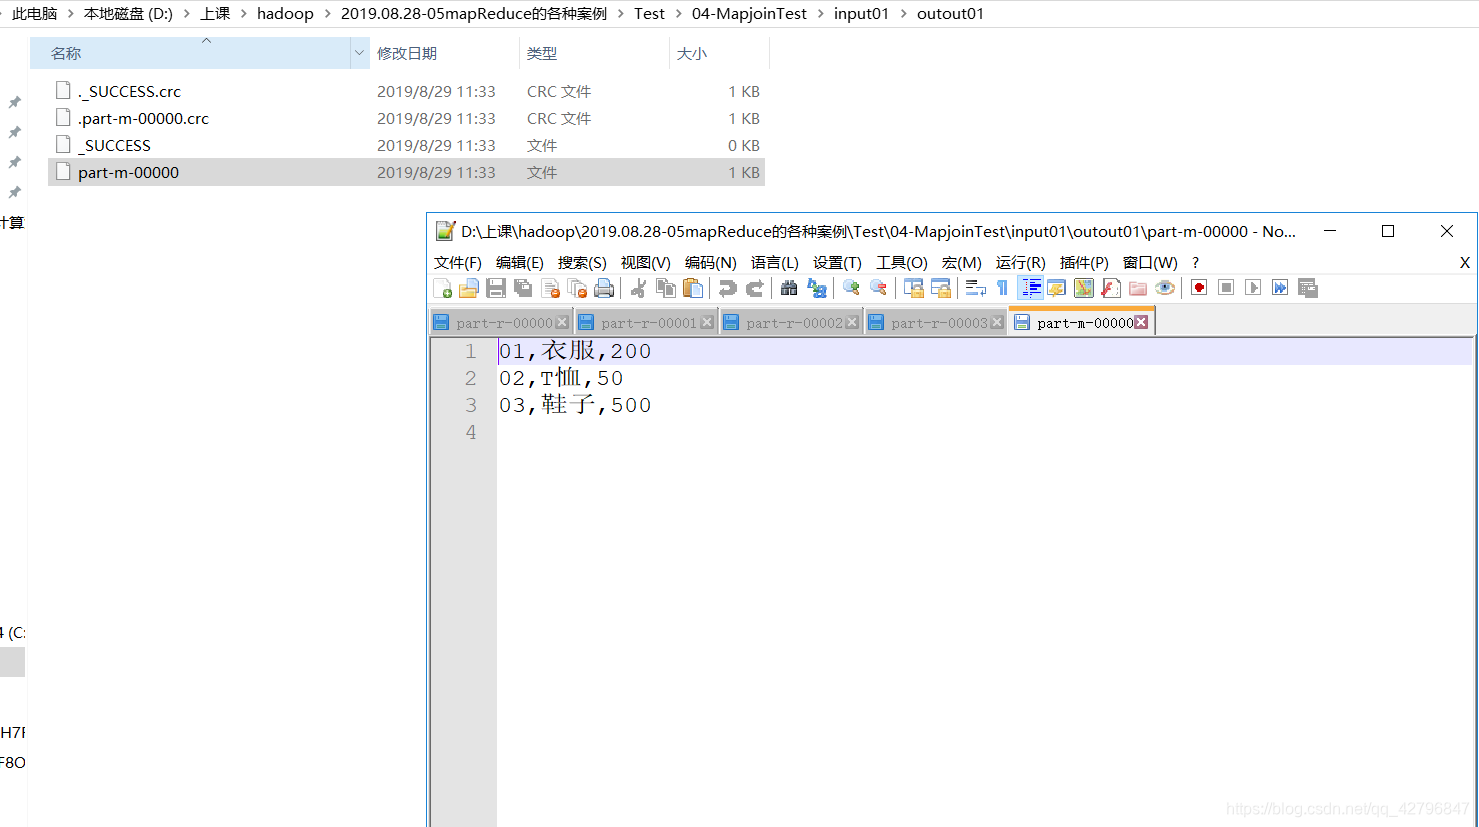Sort Explorer files by 修改日期 column

pyautogui.click(x=444, y=53)
